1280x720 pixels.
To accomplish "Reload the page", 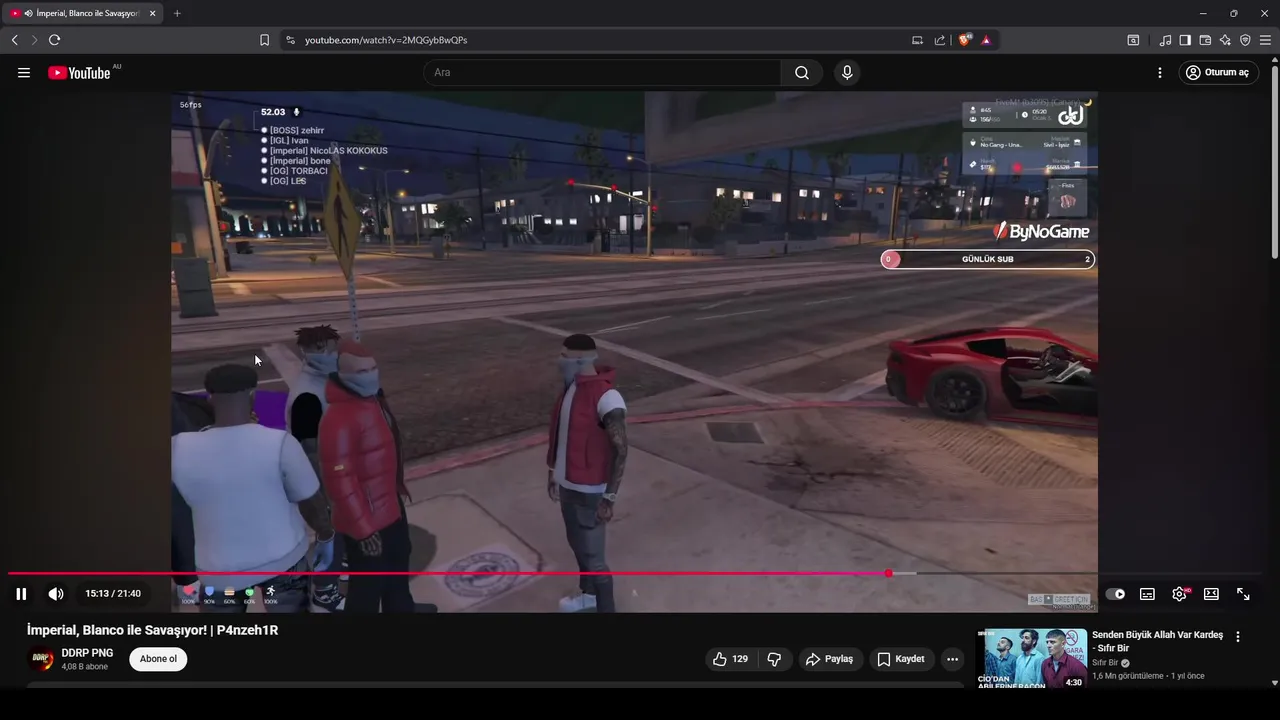I will click(54, 40).
